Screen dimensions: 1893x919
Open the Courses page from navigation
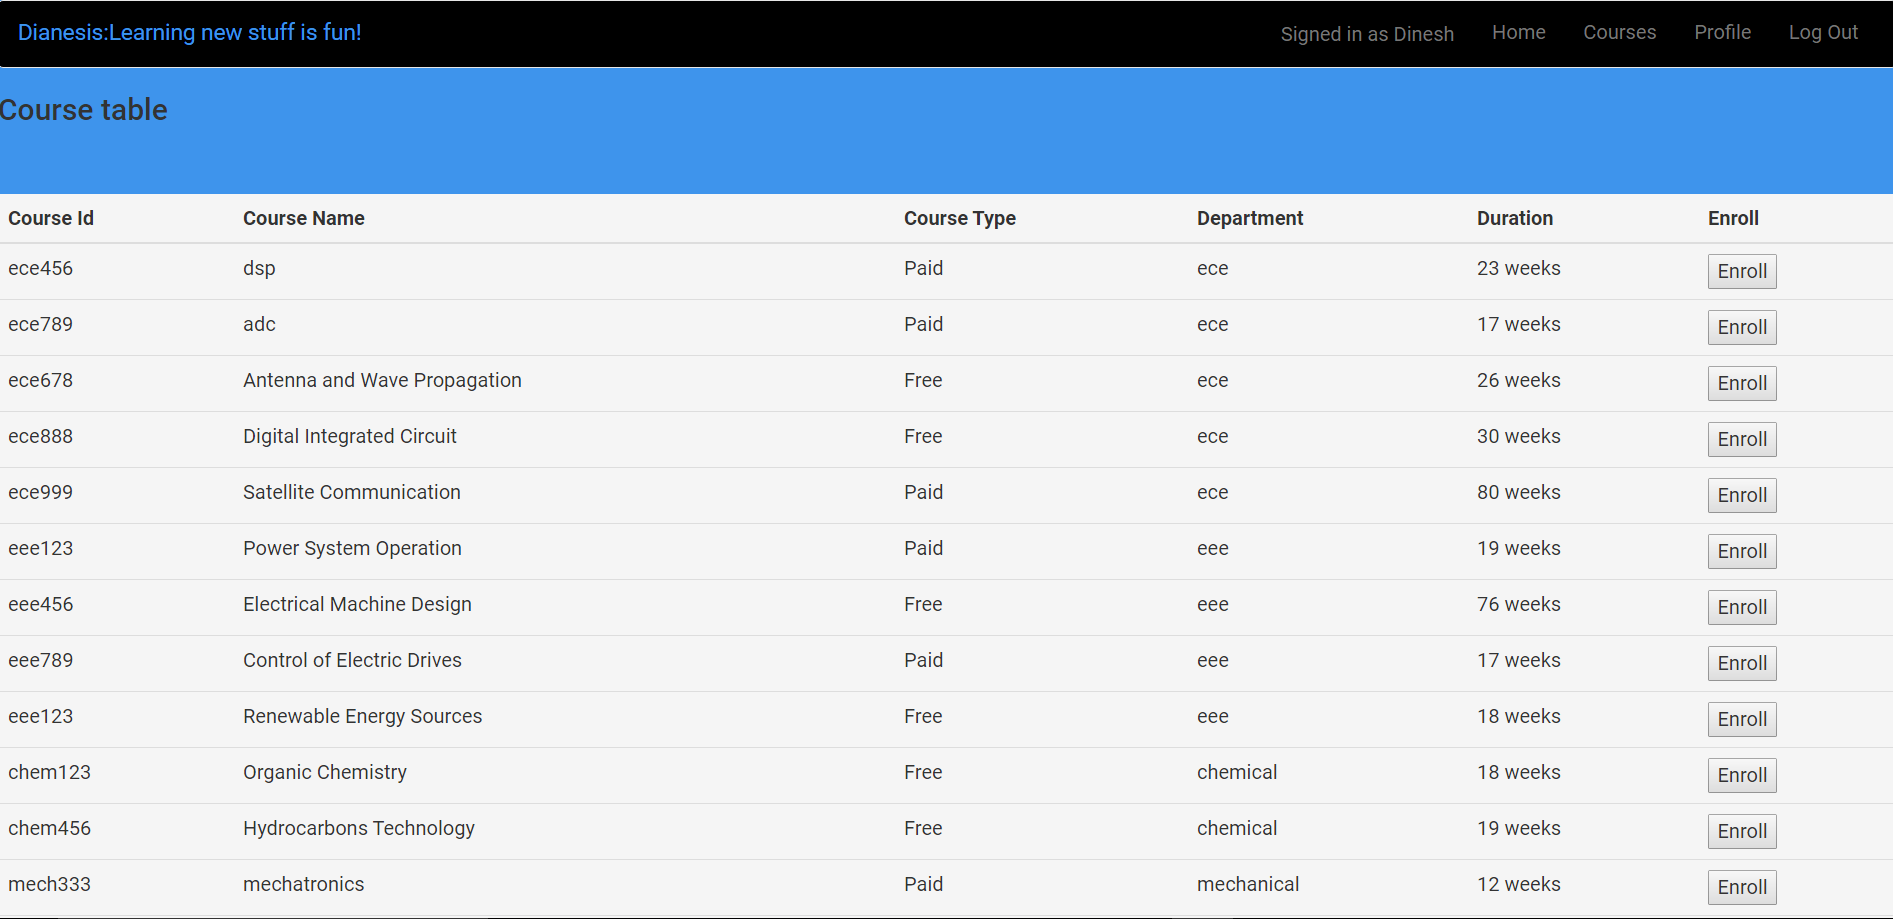tap(1619, 32)
